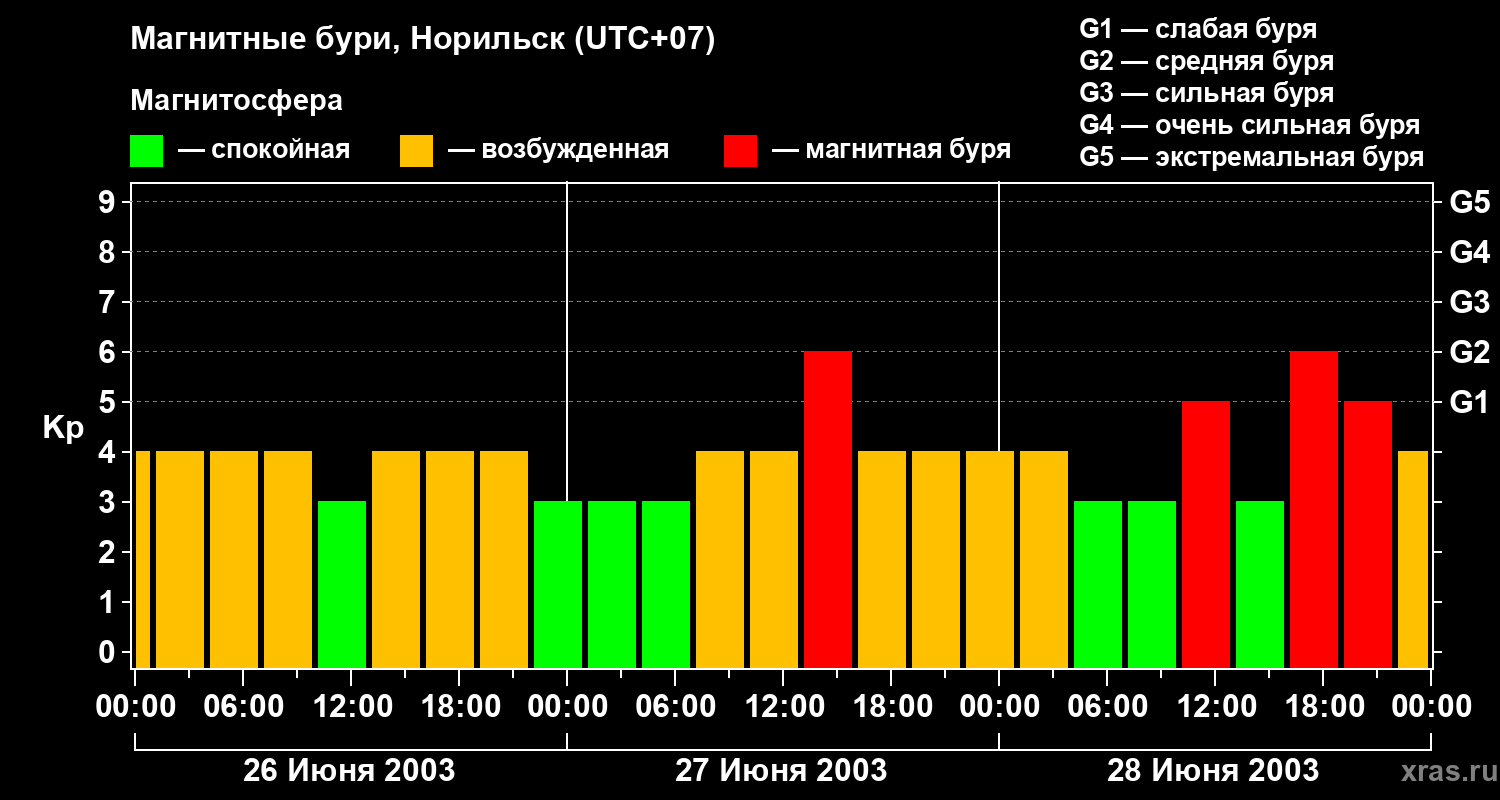Click the 'G5 — экстремальная буря' legend line
The height and width of the screenshot is (800, 1500).
[x=1251, y=157]
